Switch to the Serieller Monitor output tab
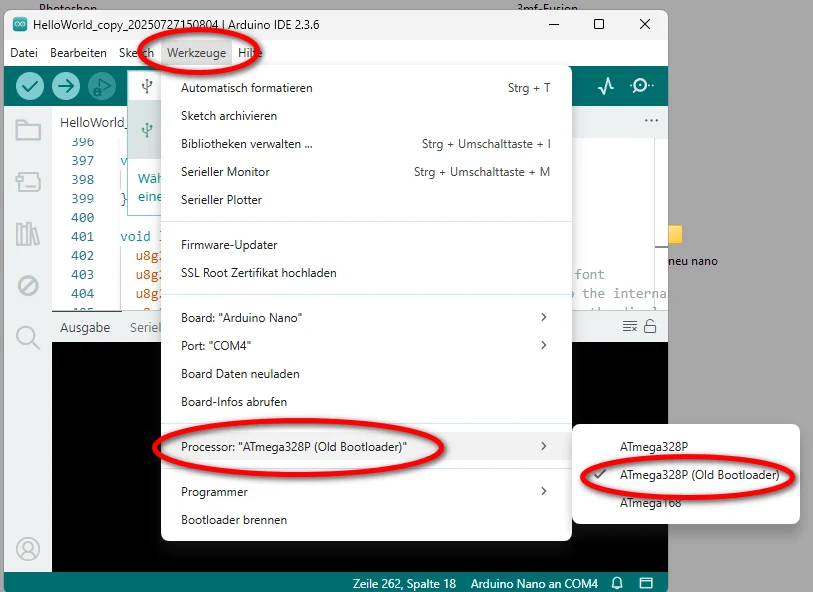Image resolution: width=813 pixels, height=592 pixels. (x=145, y=328)
